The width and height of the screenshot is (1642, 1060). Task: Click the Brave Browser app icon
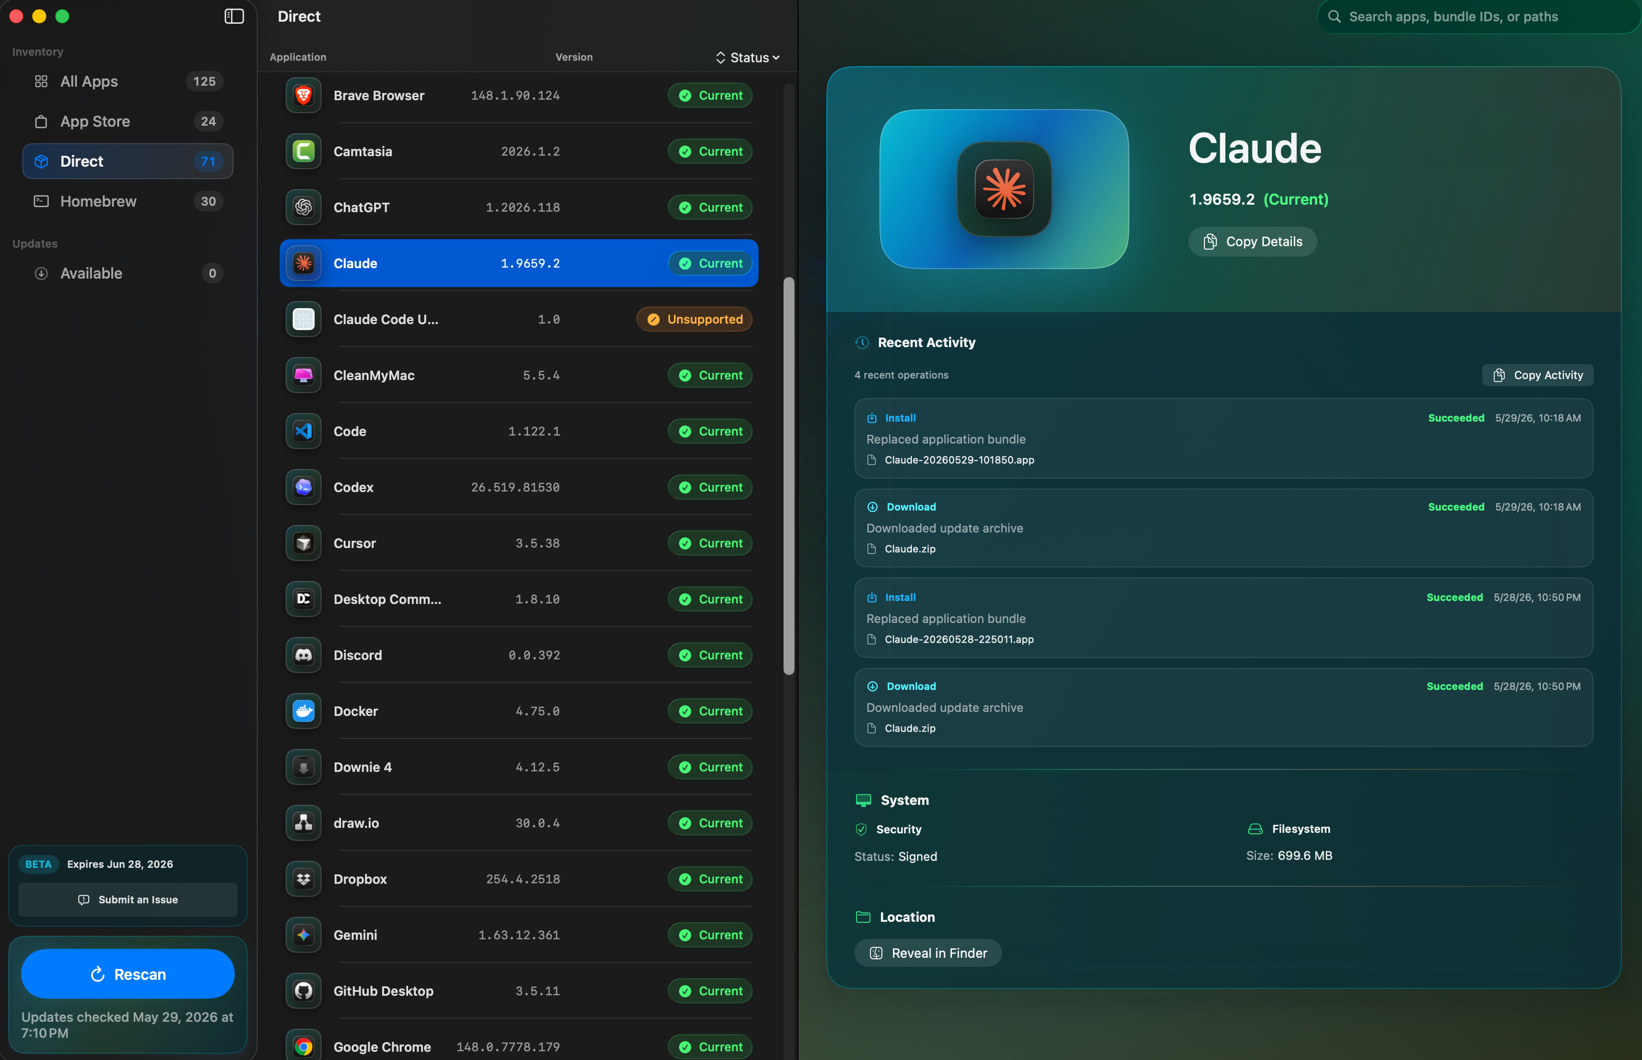(x=304, y=95)
